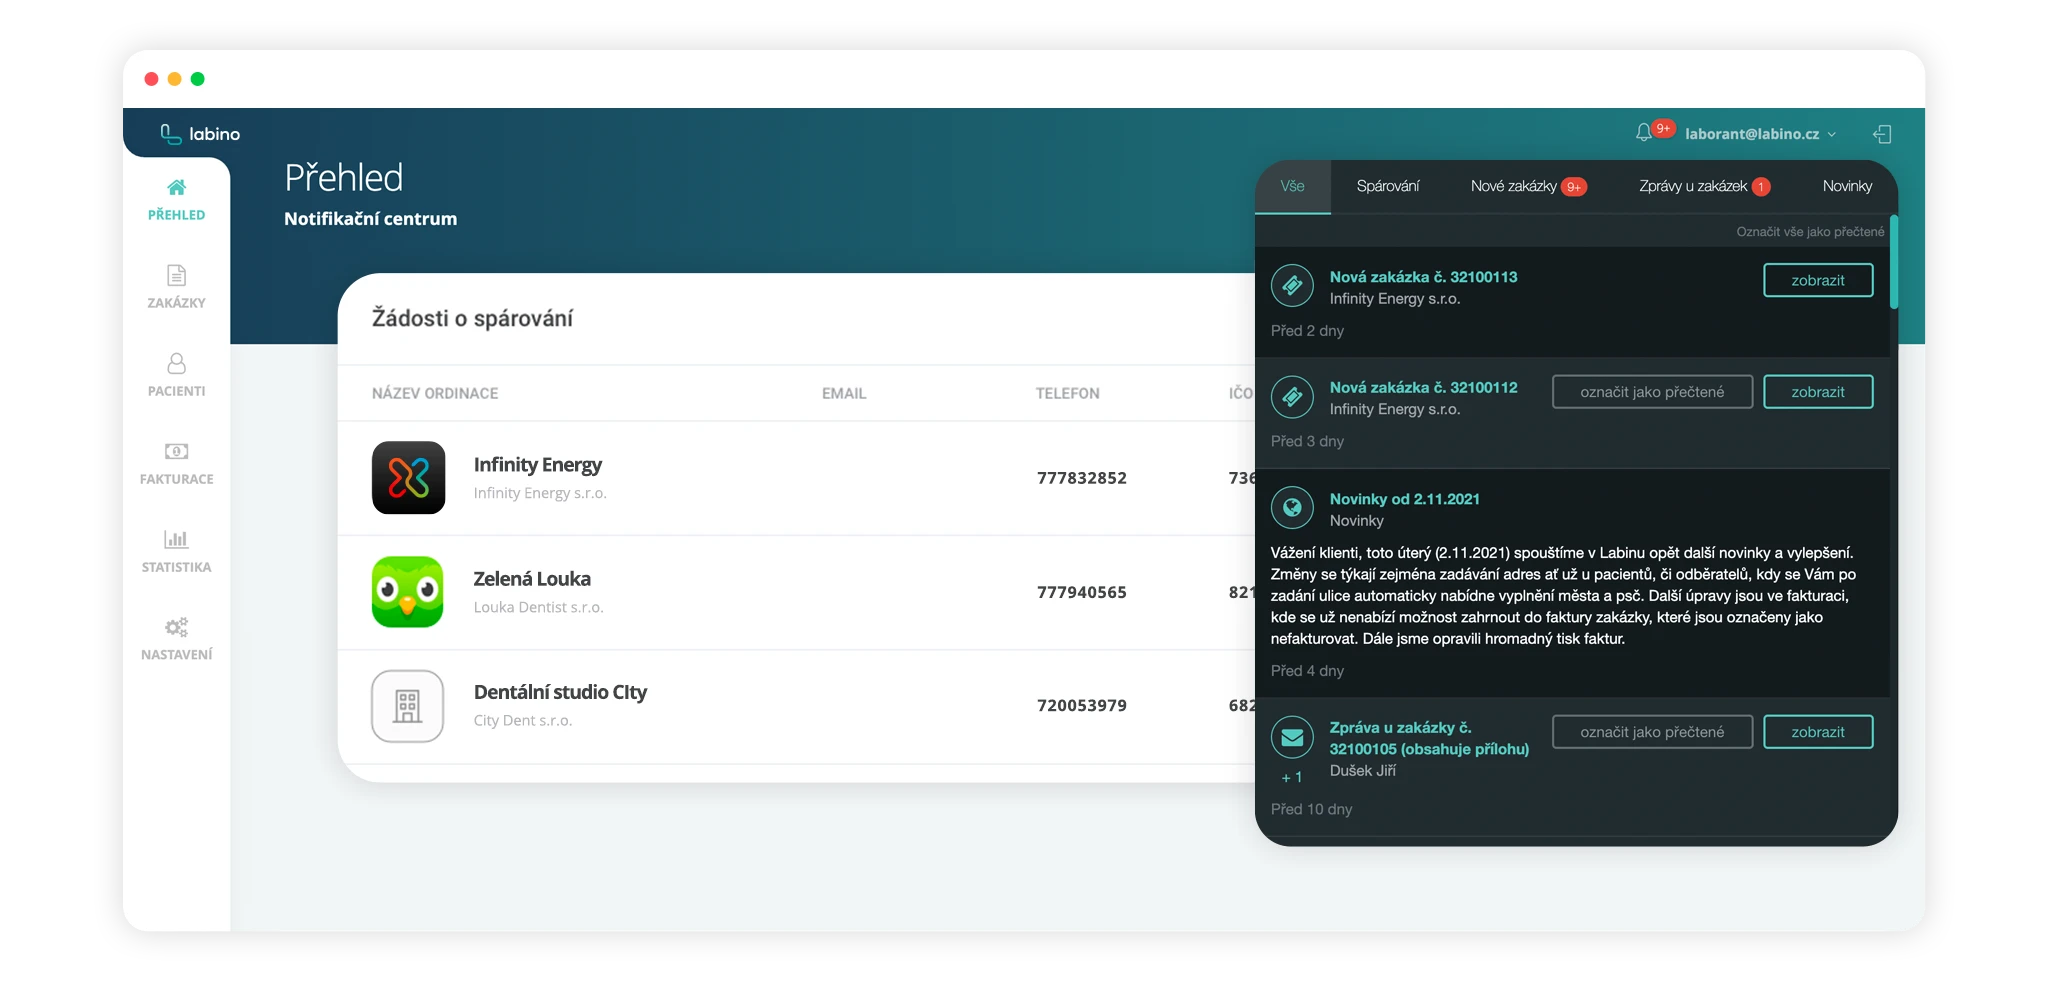Open Fakturace billing section
2048x986 pixels.
176,464
